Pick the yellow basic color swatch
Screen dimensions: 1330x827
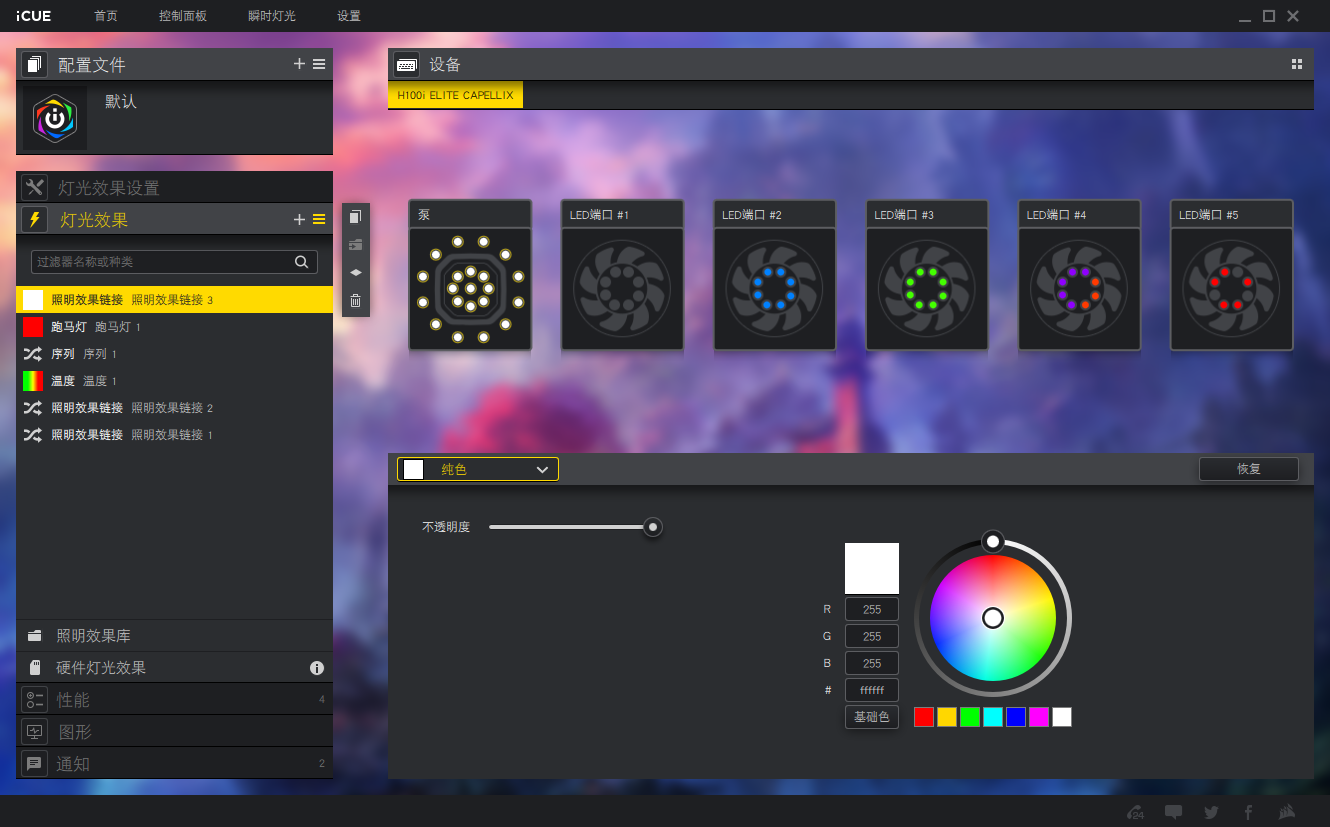tap(947, 717)
